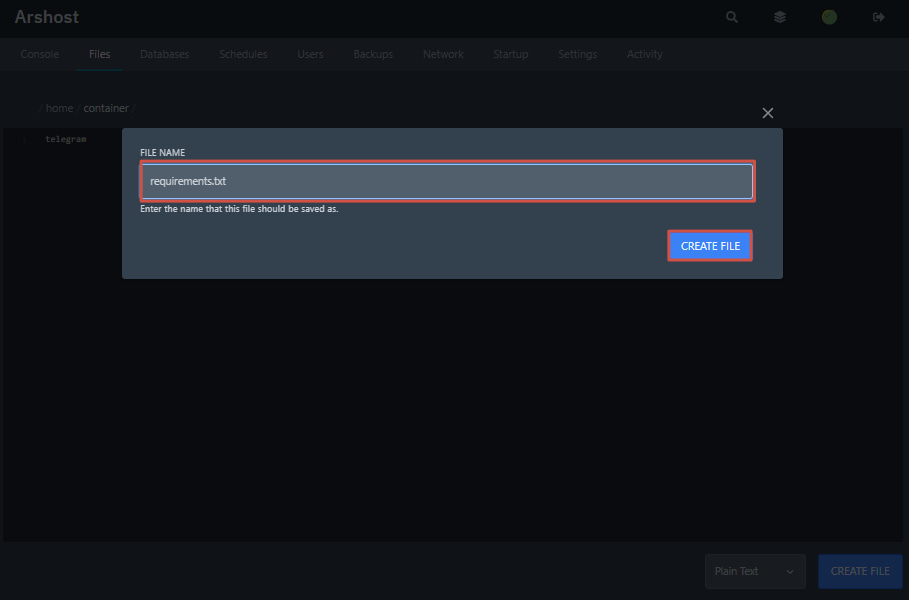Click the dimmed CREATE FILE button at bottom
This screenshot has width=909, height=600.
pos(860,571)
